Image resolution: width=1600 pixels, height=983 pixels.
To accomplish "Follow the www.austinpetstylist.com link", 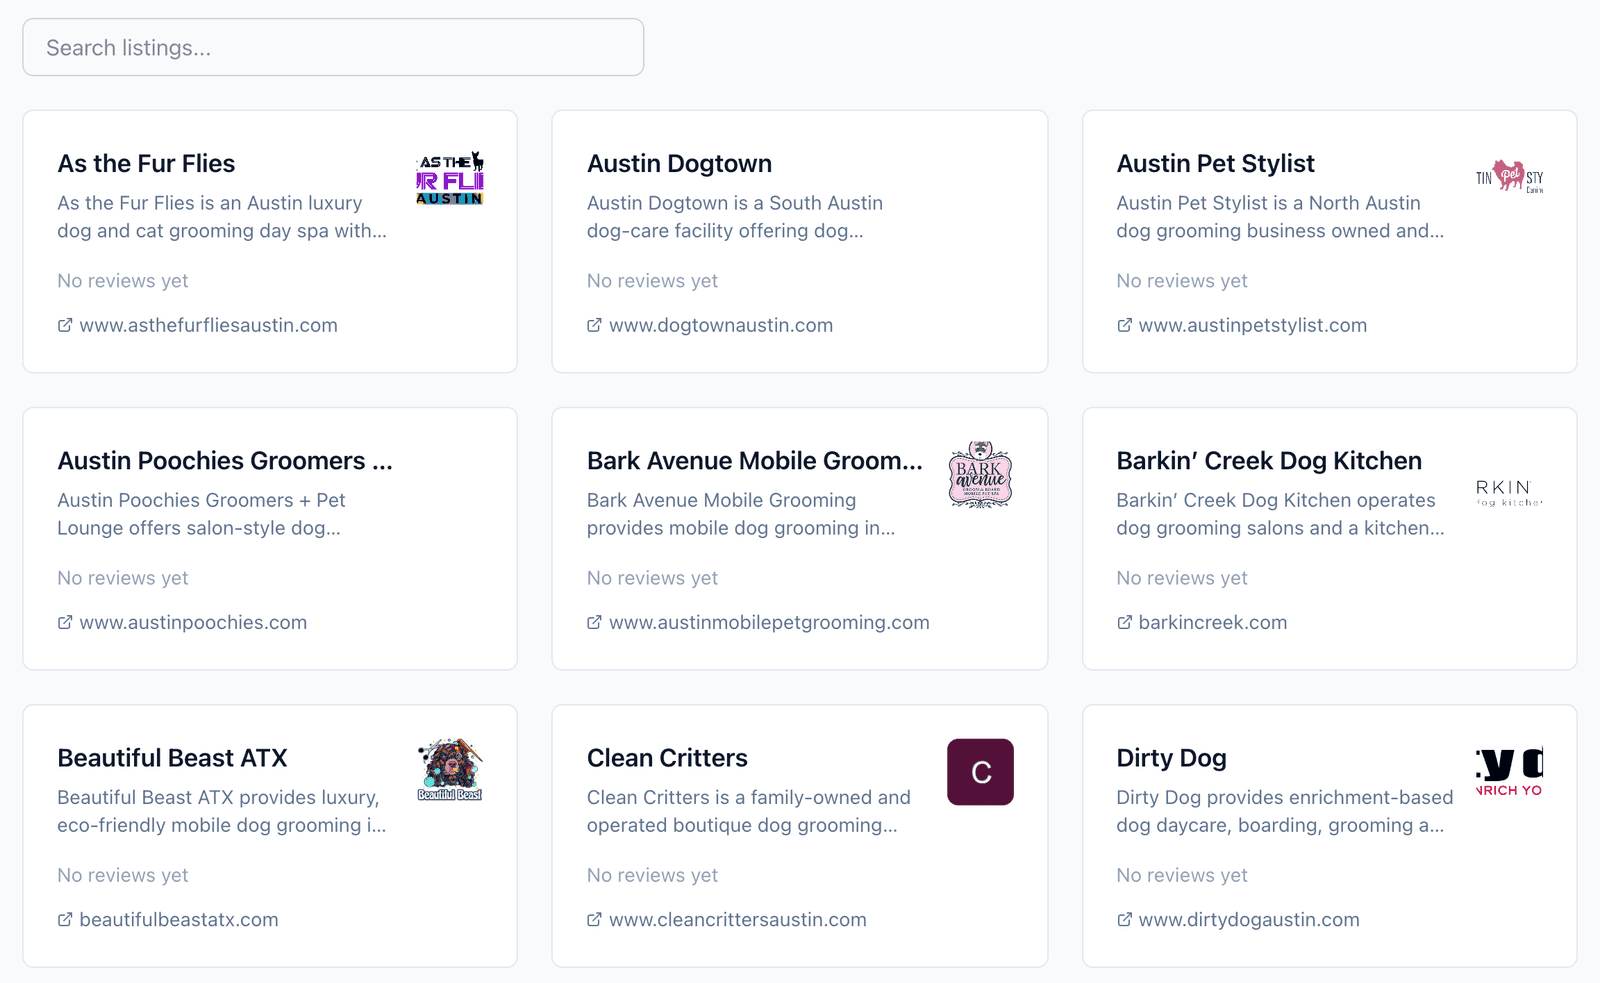I will point(1252,325).
